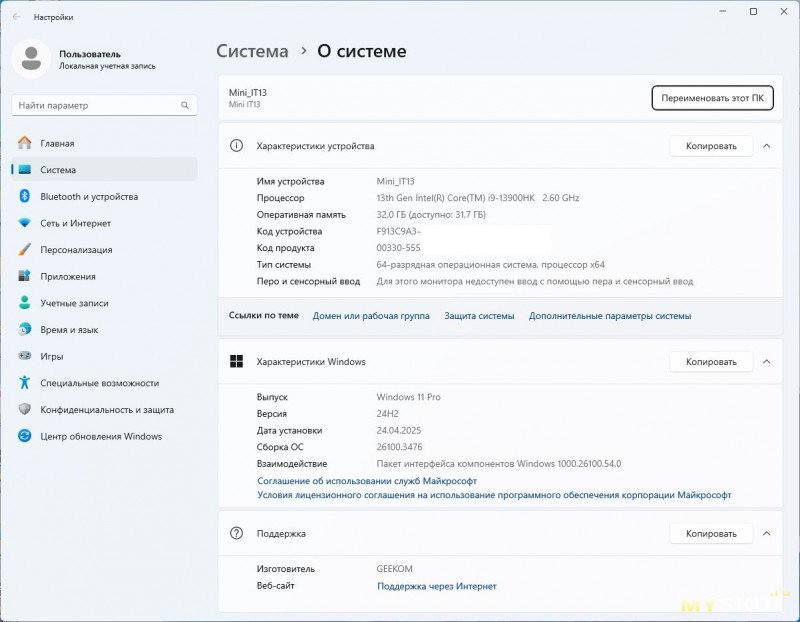
Task: Open the Приложения settings page
Action: pyautogui.click(x=104, y=276)
